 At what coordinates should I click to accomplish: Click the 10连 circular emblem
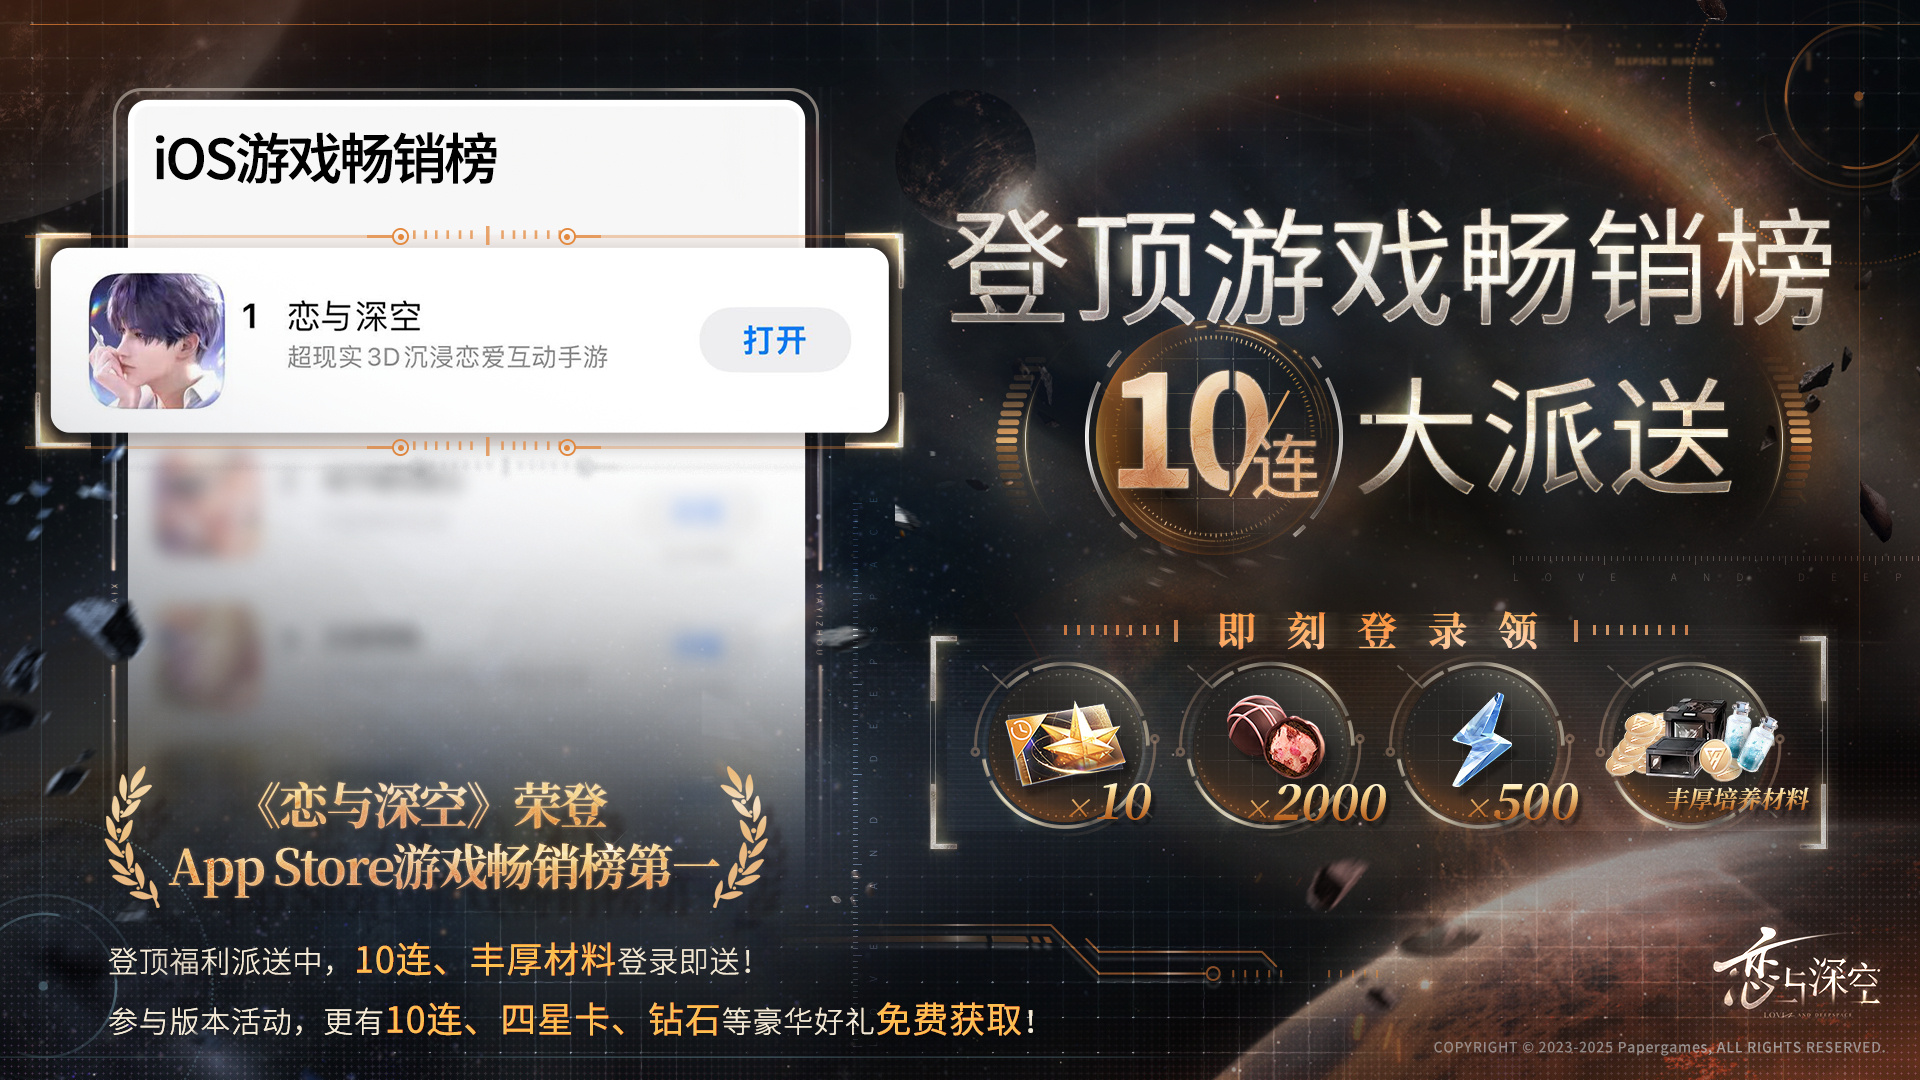pyautogui.click(x=1214, y=437)
